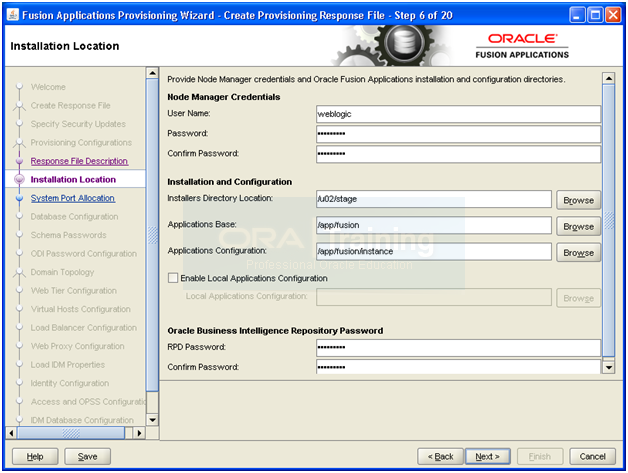Click the Create Response File step
628x473 pixels.
[x=70, y=105]
